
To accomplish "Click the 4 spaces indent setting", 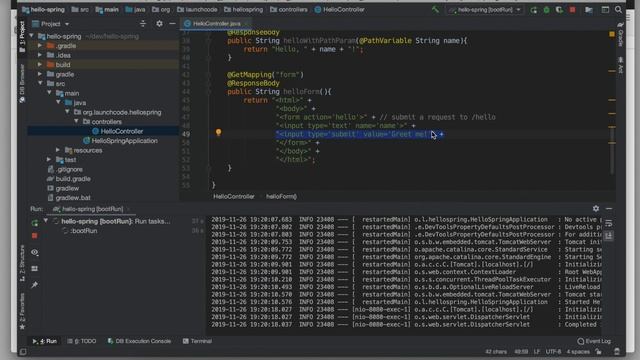I will pyautogui.click(x=578, y=352).
